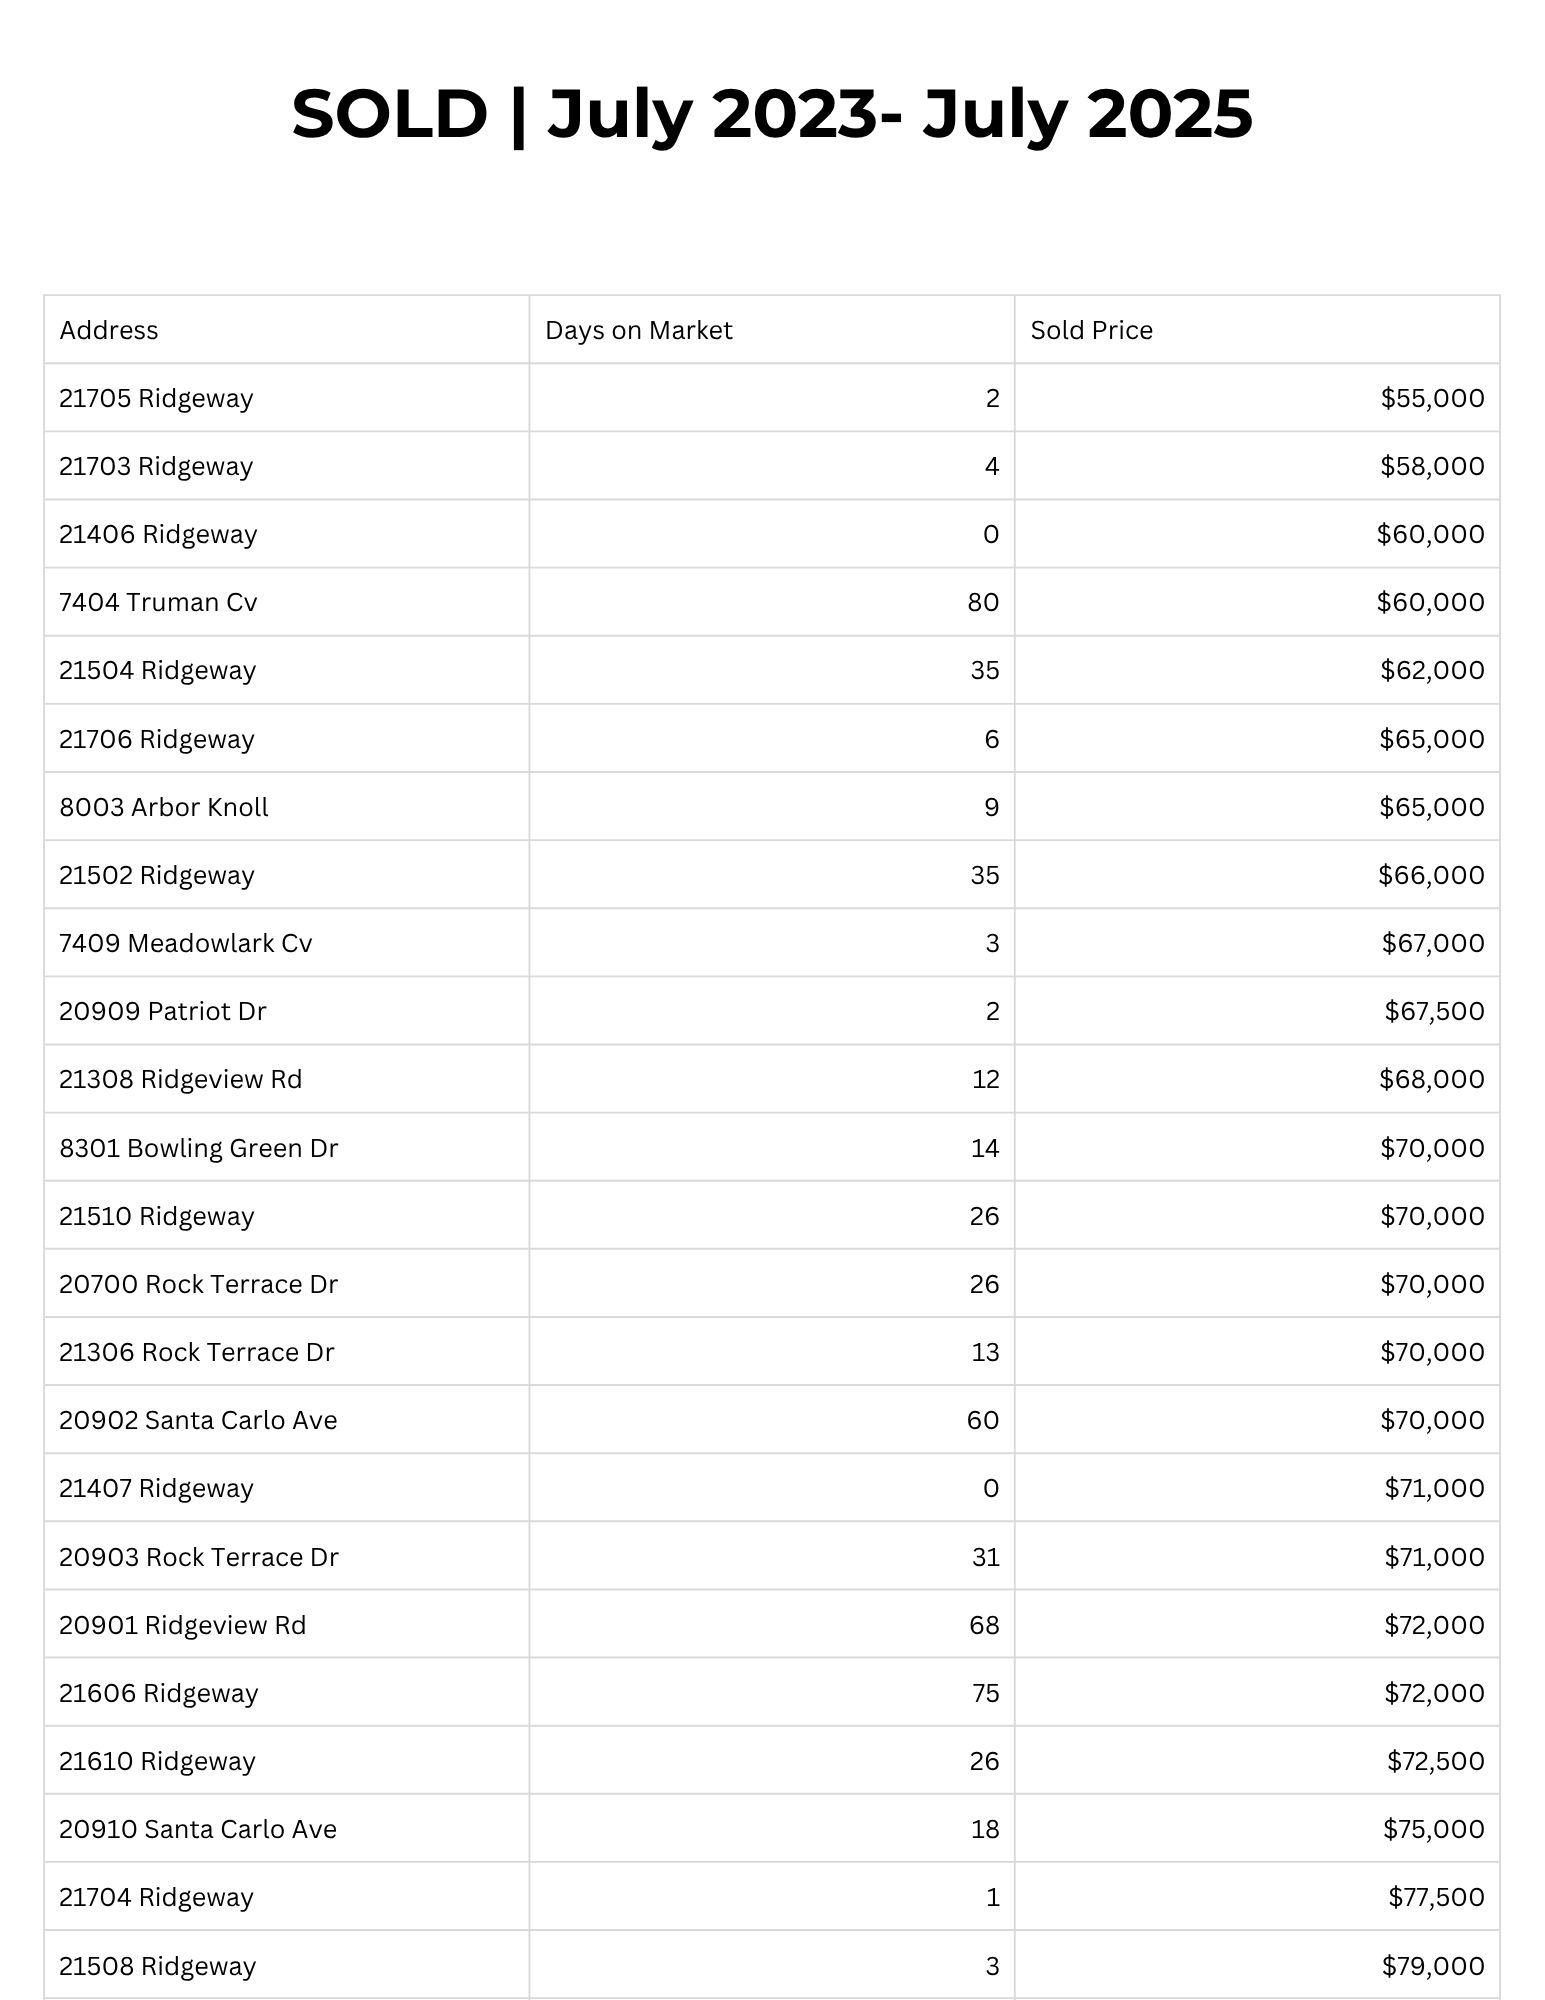
Task: Select the 8003 Arbor Knoll row address
Action: pos(164,807)
